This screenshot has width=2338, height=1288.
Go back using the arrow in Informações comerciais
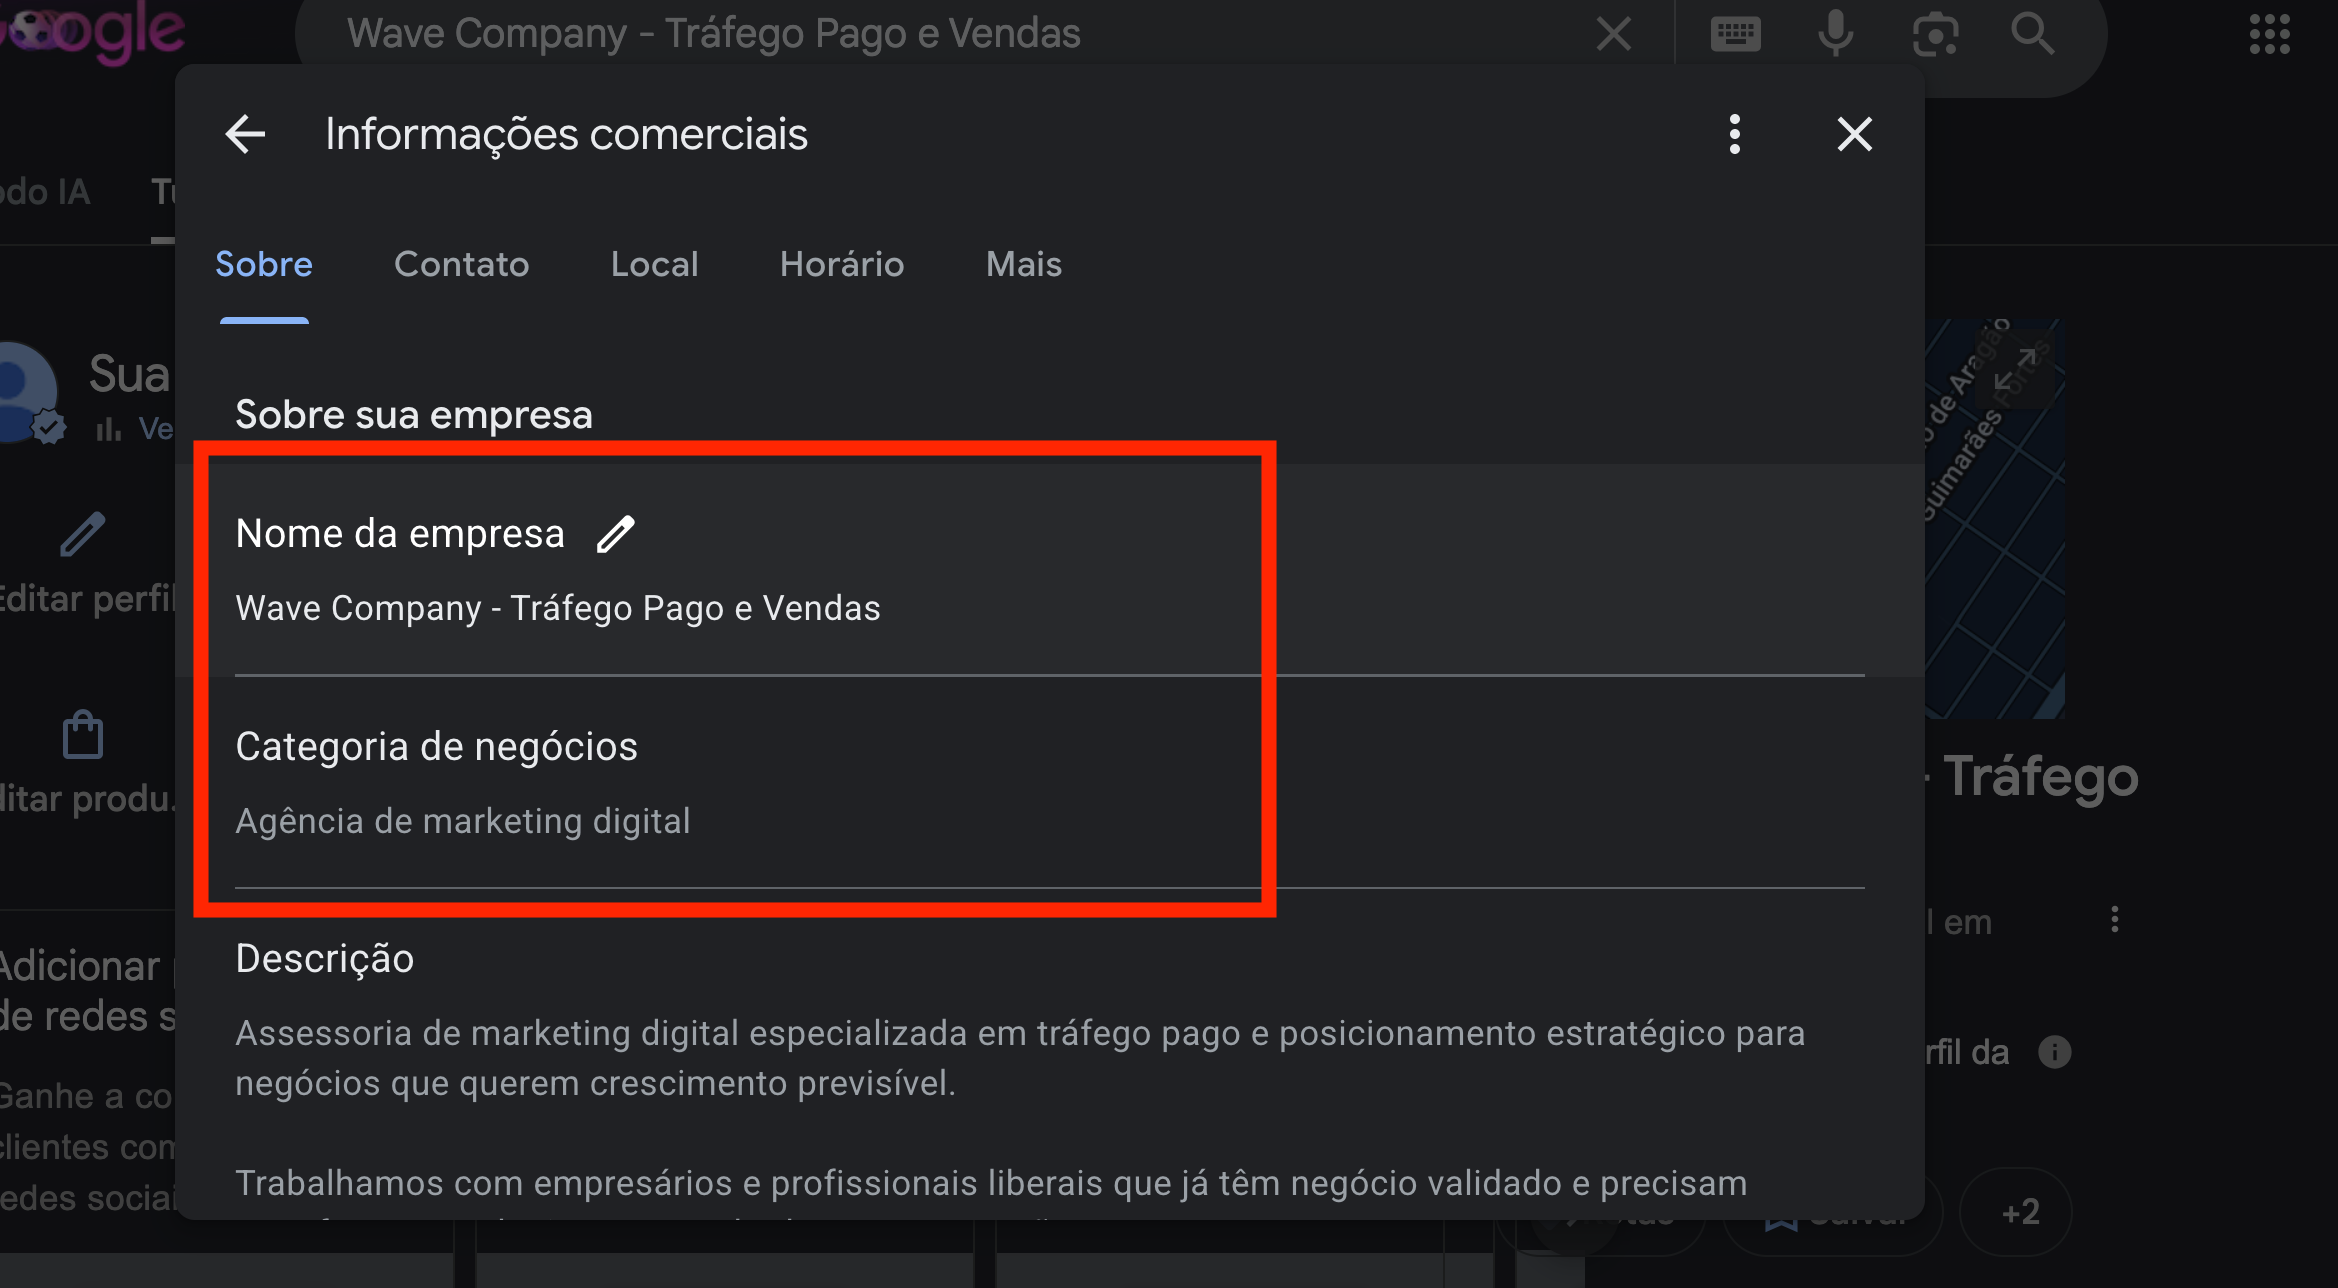click(245, 134)
